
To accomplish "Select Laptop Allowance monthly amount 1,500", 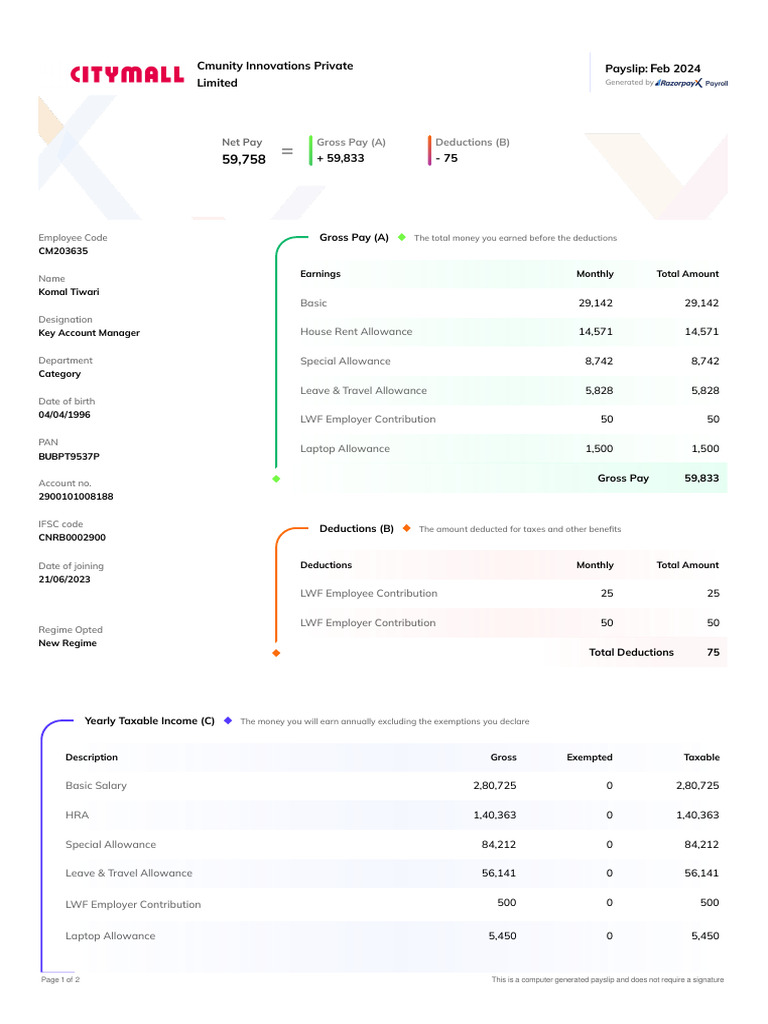I will [600, 449].
